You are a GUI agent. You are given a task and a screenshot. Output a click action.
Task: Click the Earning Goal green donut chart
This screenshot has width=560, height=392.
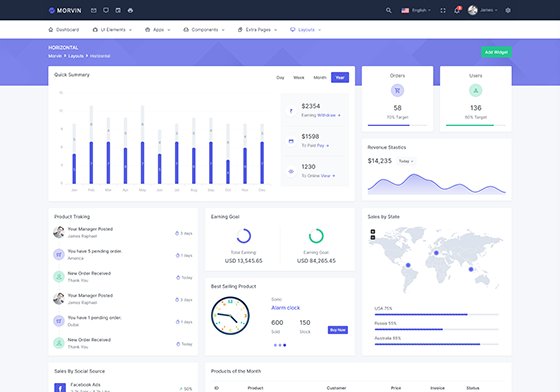pos(316,236)
